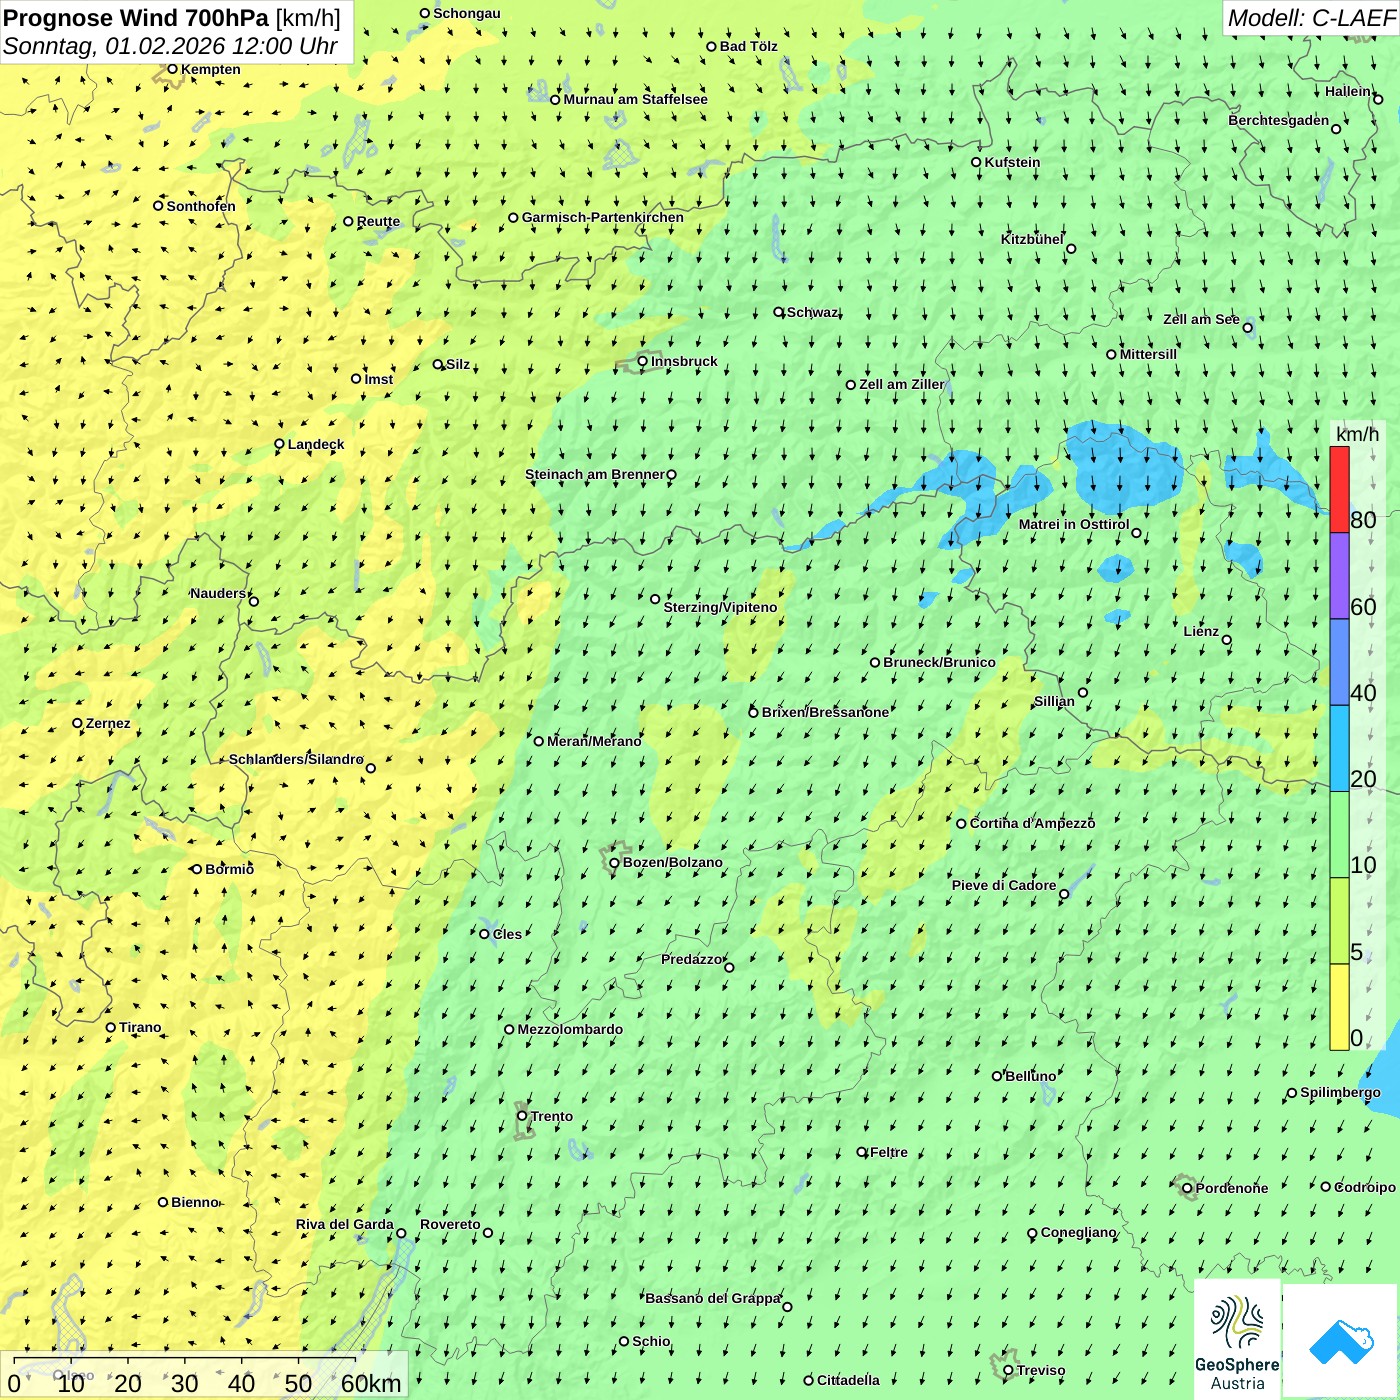The image size is (1400, 1400).
Task: Click the Sterzing/Vipiteno label
Action: point(720,607)
